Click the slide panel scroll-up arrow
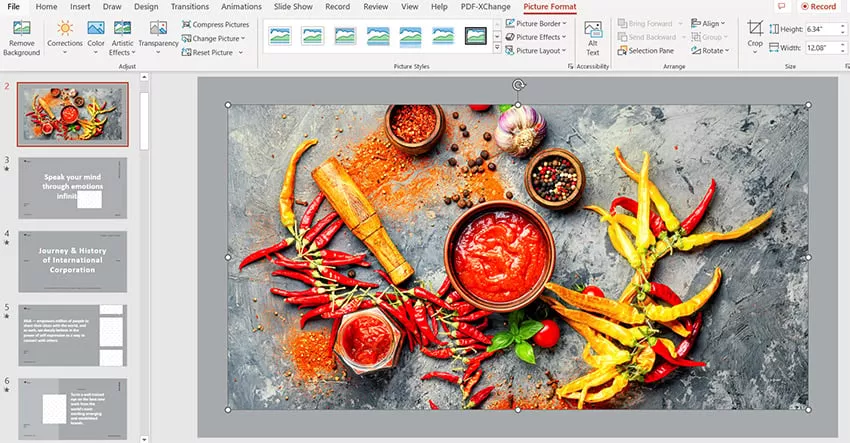This screenshot has width=850, height=443. point(144,77)
